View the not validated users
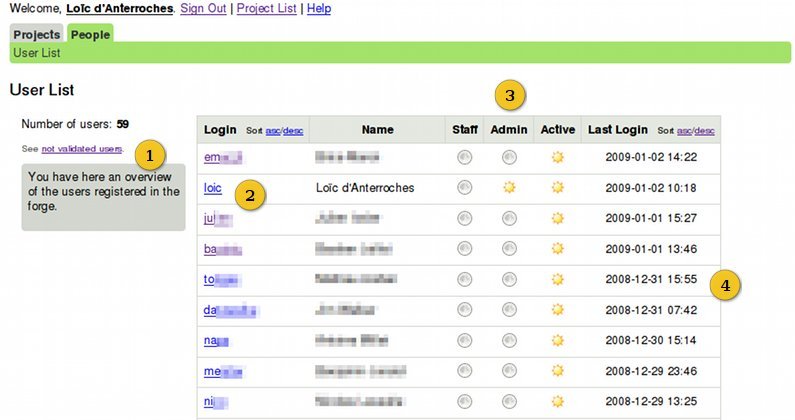Image resolution: width=795 pixels, height=420 pixels. 82,149
